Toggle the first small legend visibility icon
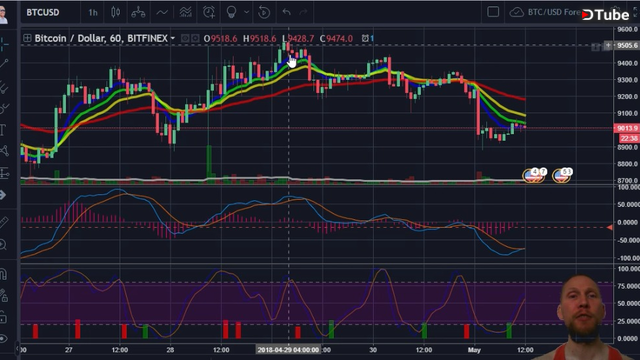 point(185,38)
